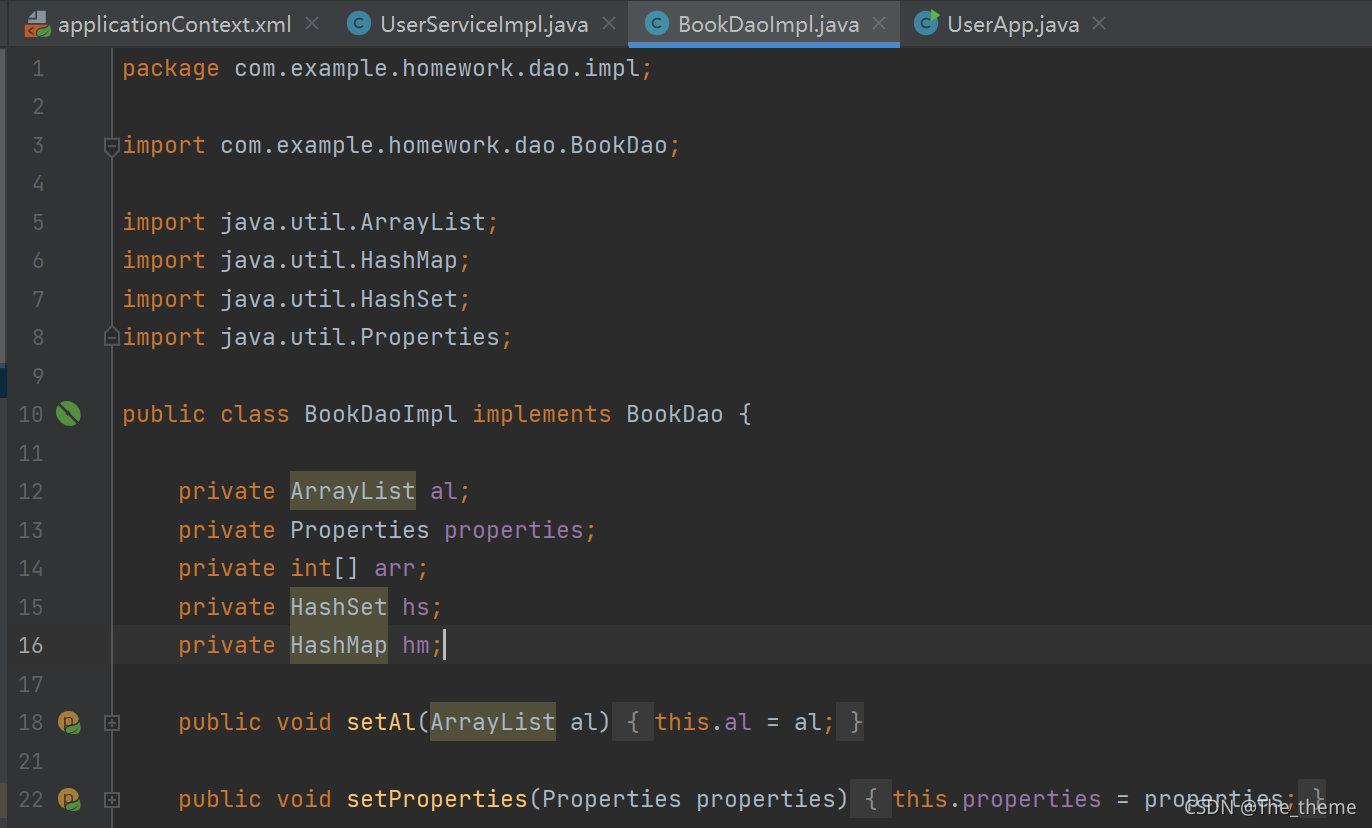Click the int[] arr field declaration
Image resolution: width=1372 pixels, height=828 pixels.
(x=303, y=568)
